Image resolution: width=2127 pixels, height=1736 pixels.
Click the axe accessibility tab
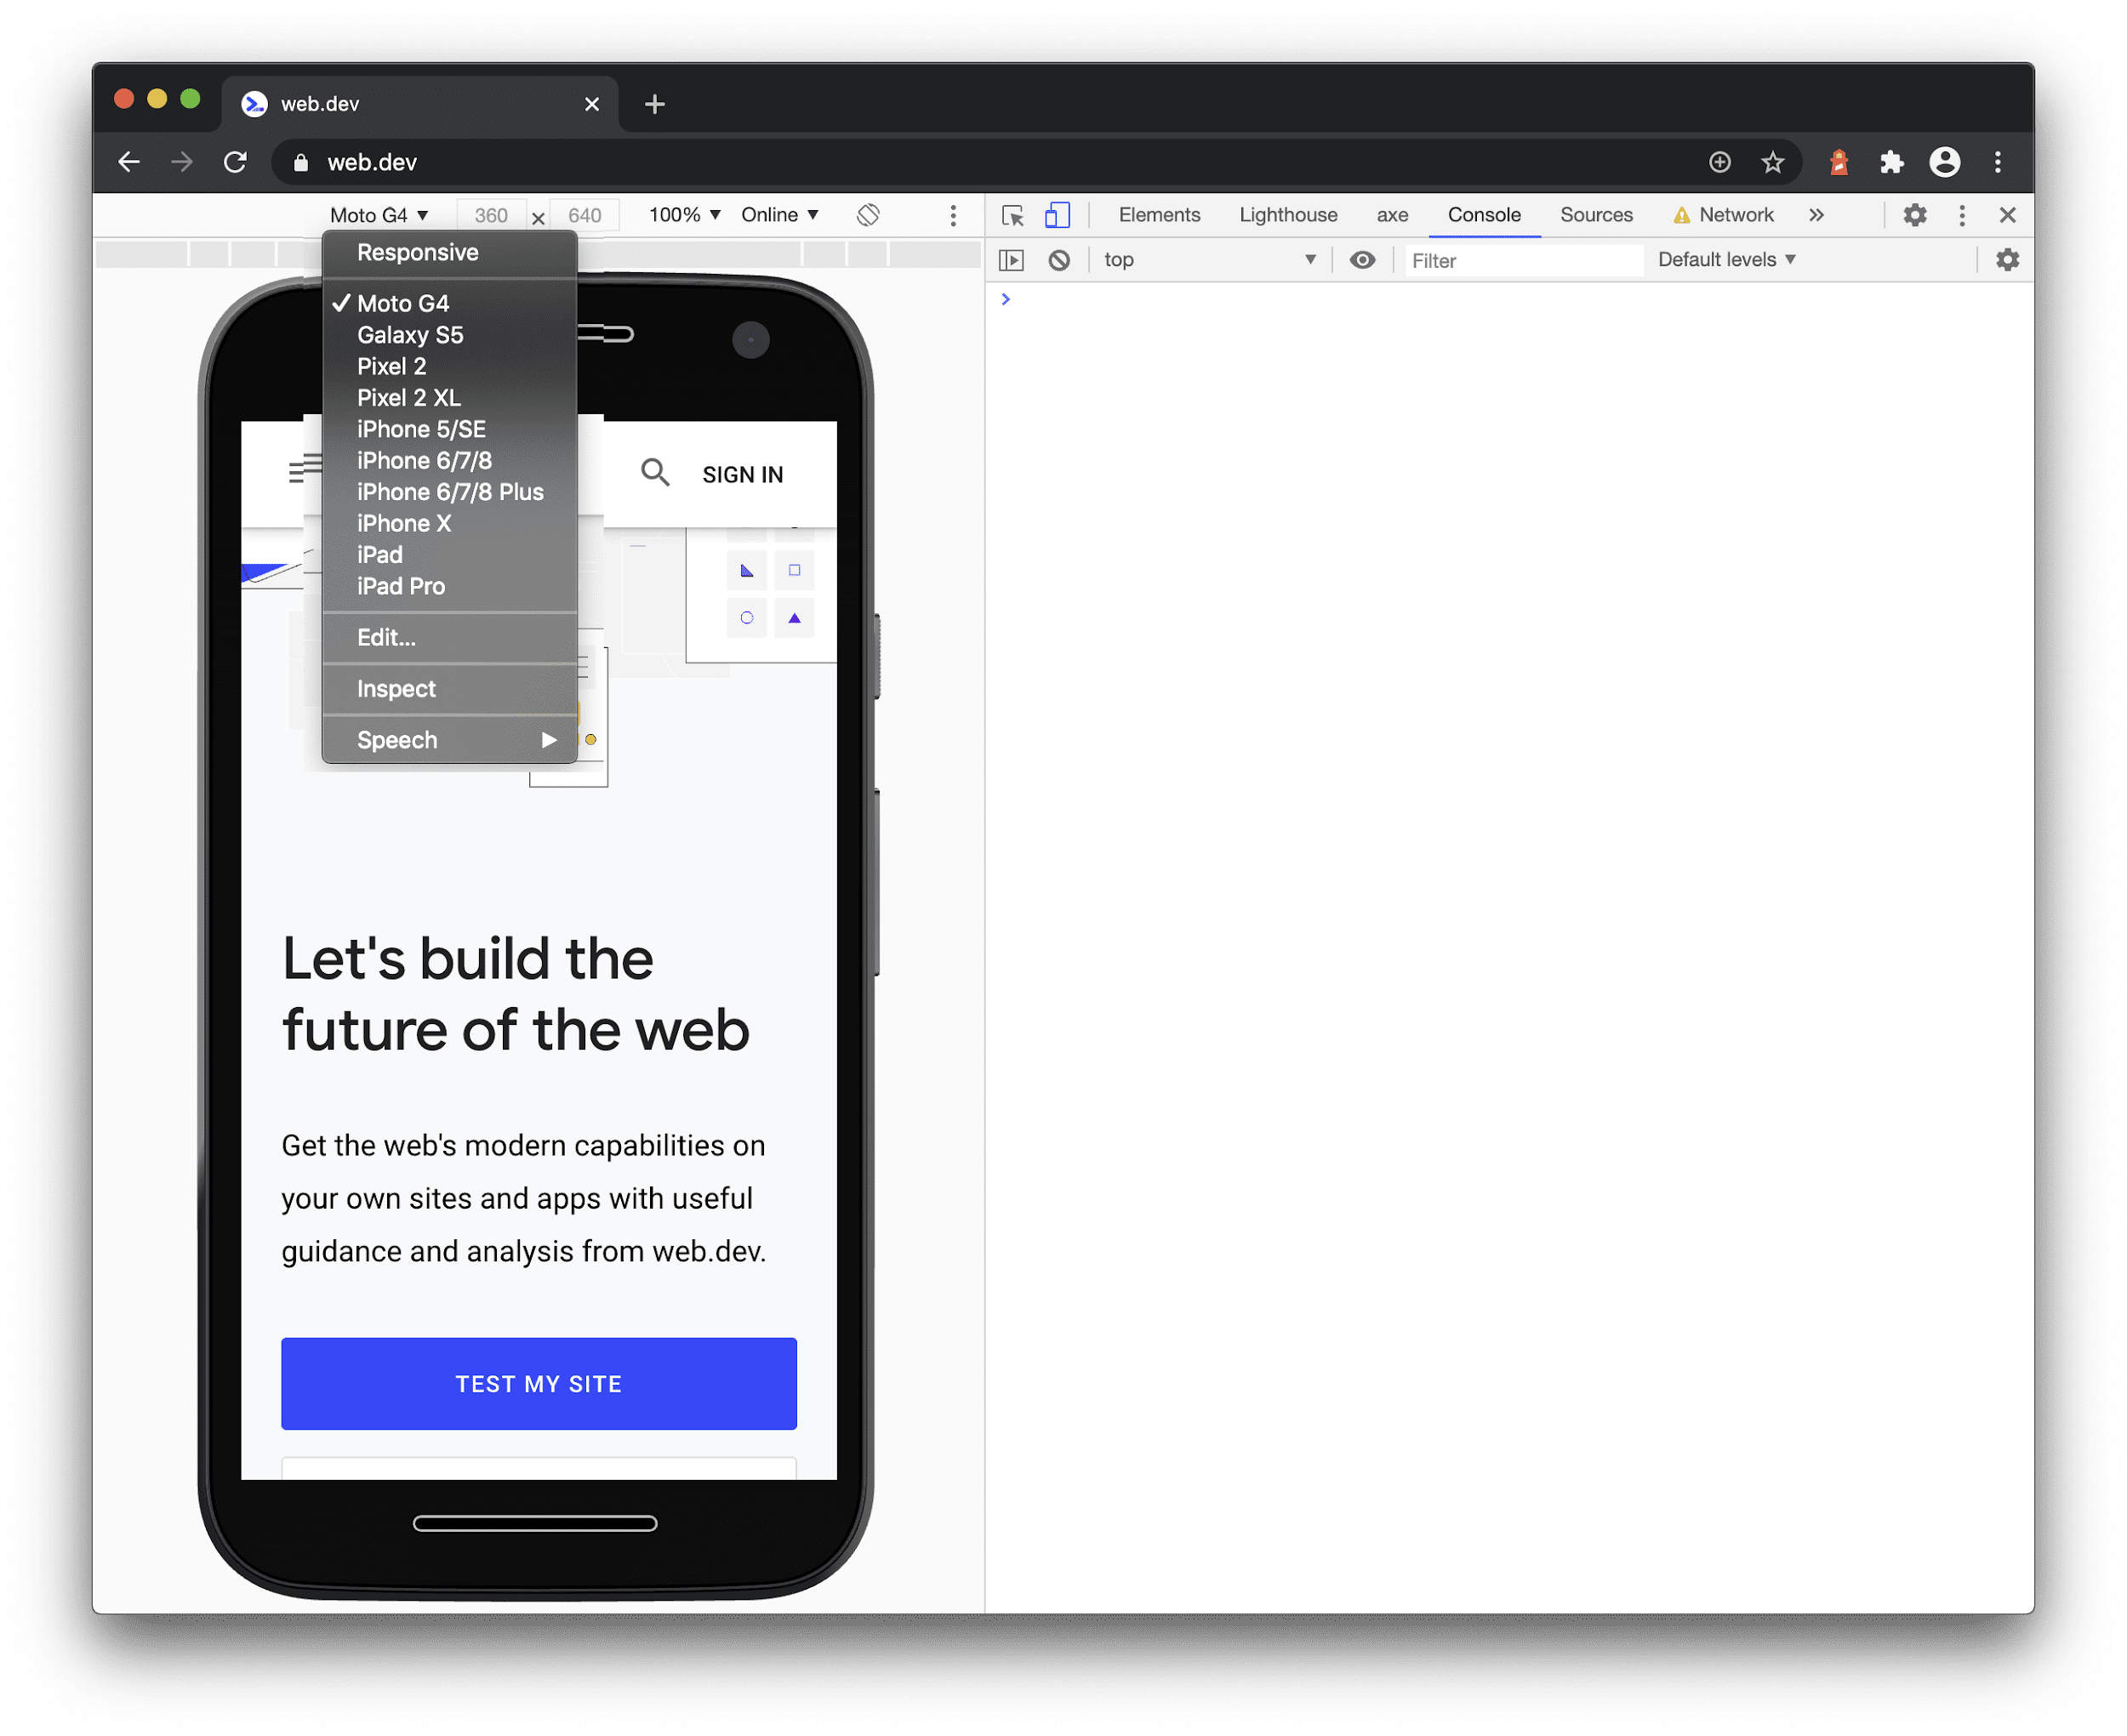coord(1392,212)
